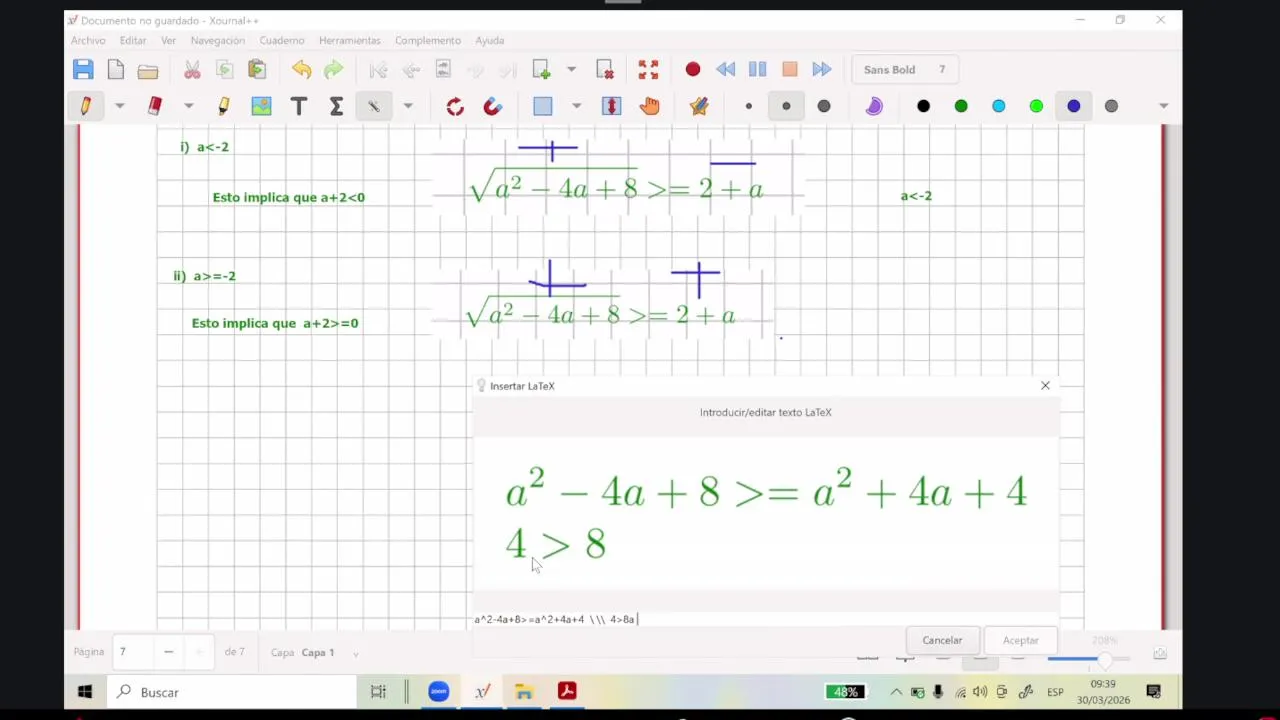Viewport: 1280px width, 720px height.
Task: Go to first page icon
Action: tap(378, 70)
